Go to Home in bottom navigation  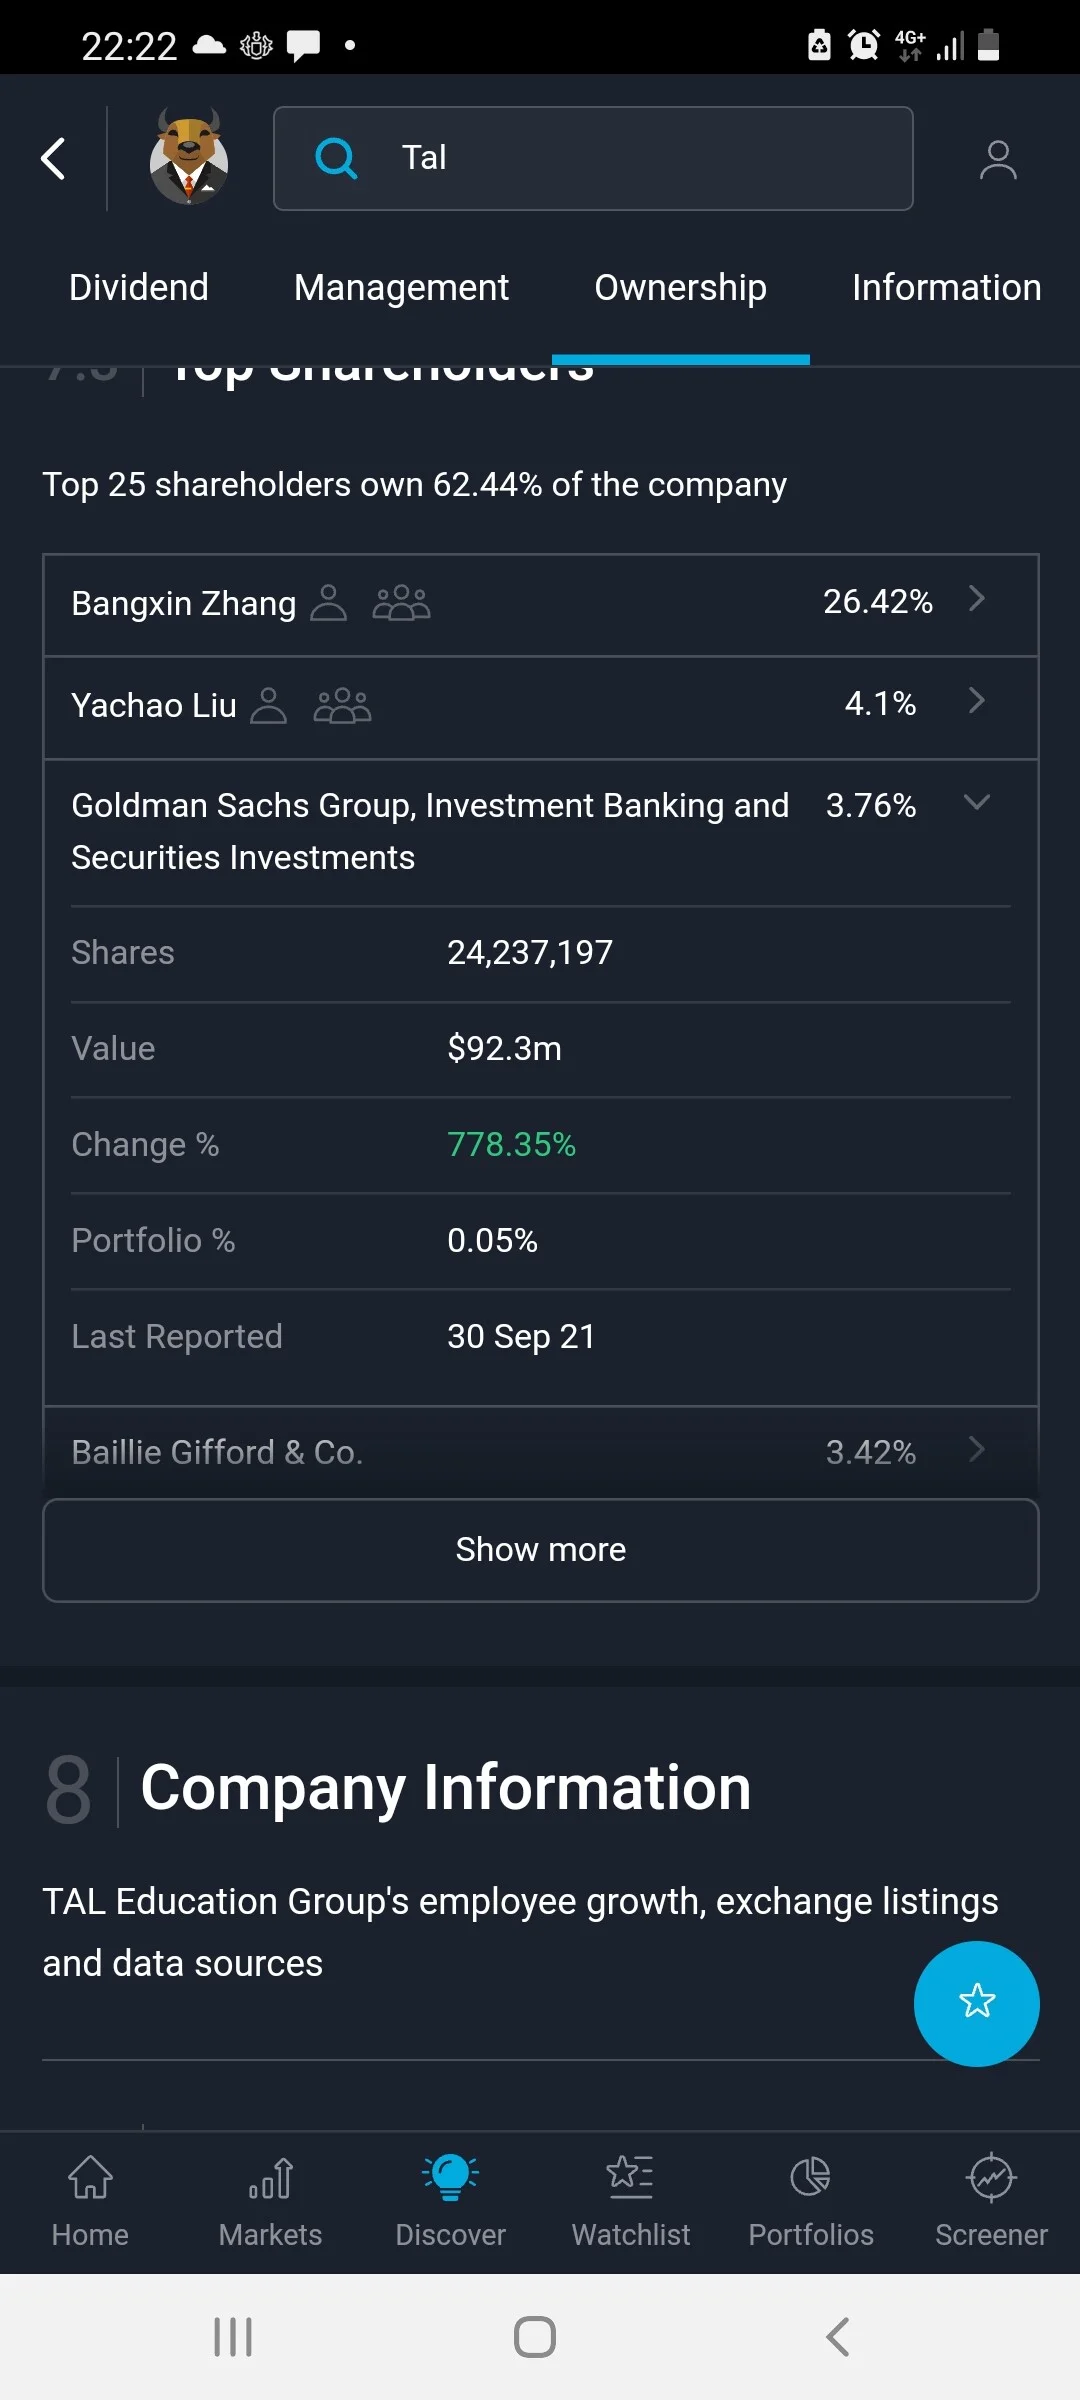(90, 2201)
